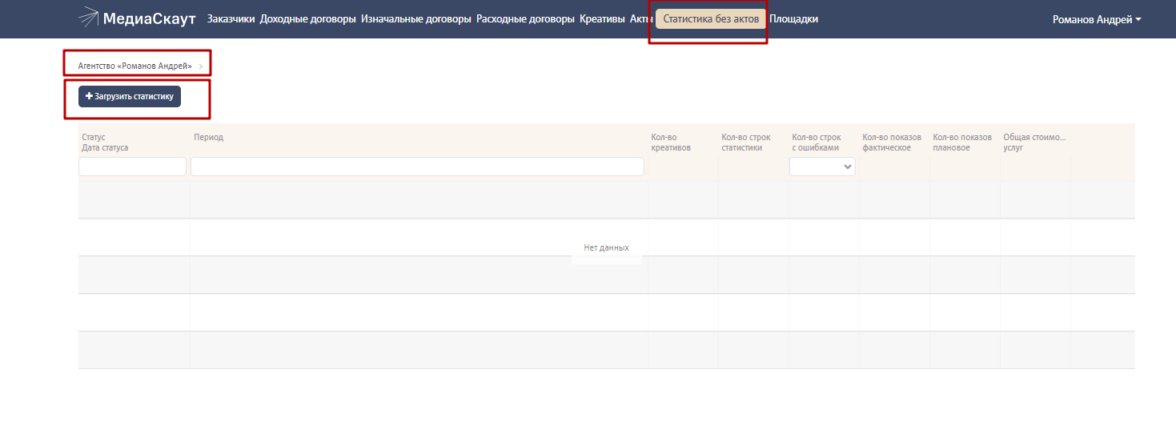This screenshot has width=1176, height=446.
Task: Click the Агентство «Романов Андрей» breadcrumb
Action: tap(135, 66)
